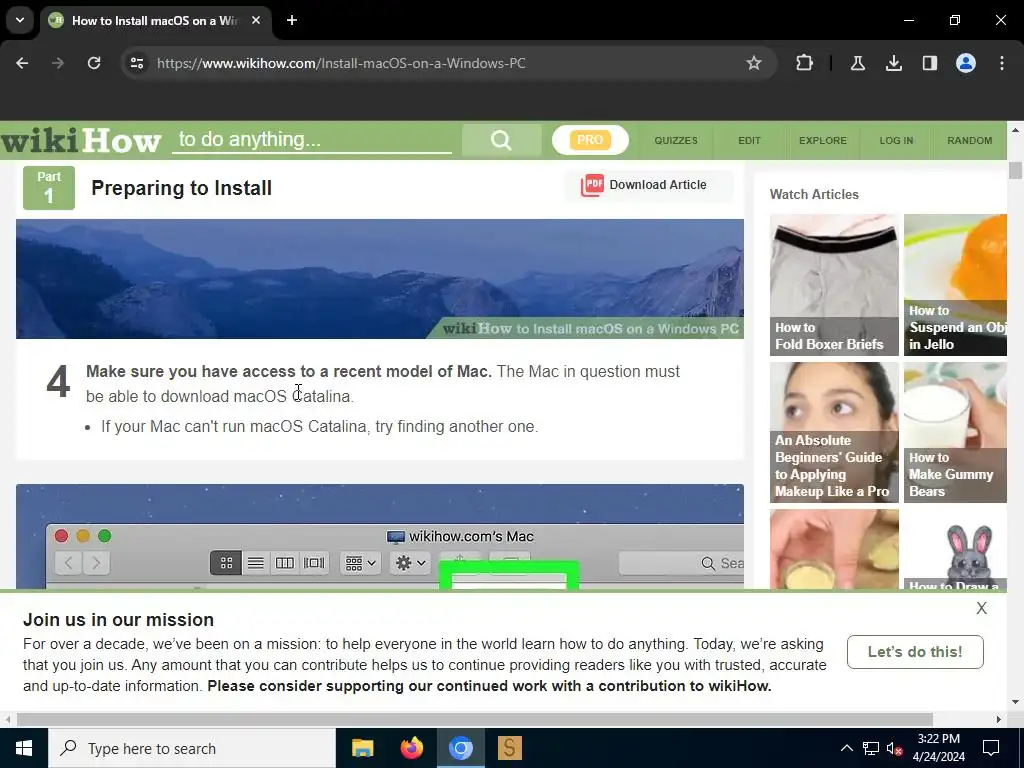This screenshot has height=768, width=1024.
Task: Select the How to Install macOS tab
Action: 157,20
